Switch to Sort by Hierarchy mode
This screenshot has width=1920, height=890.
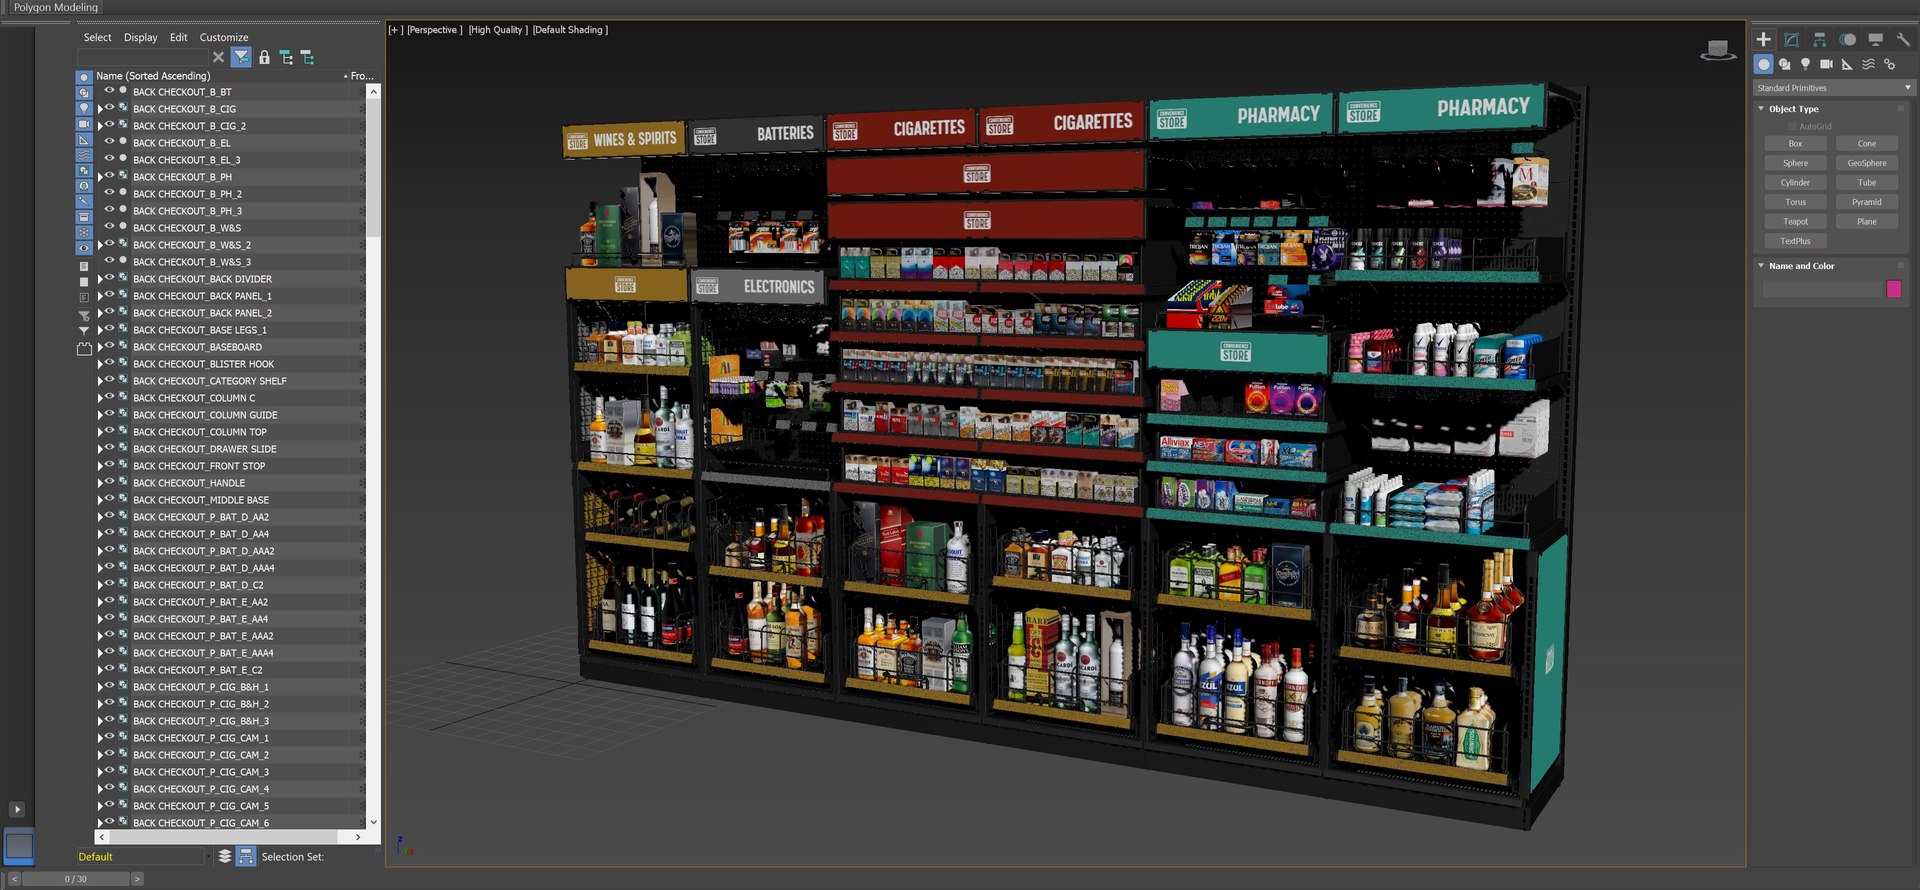(246, 856)
